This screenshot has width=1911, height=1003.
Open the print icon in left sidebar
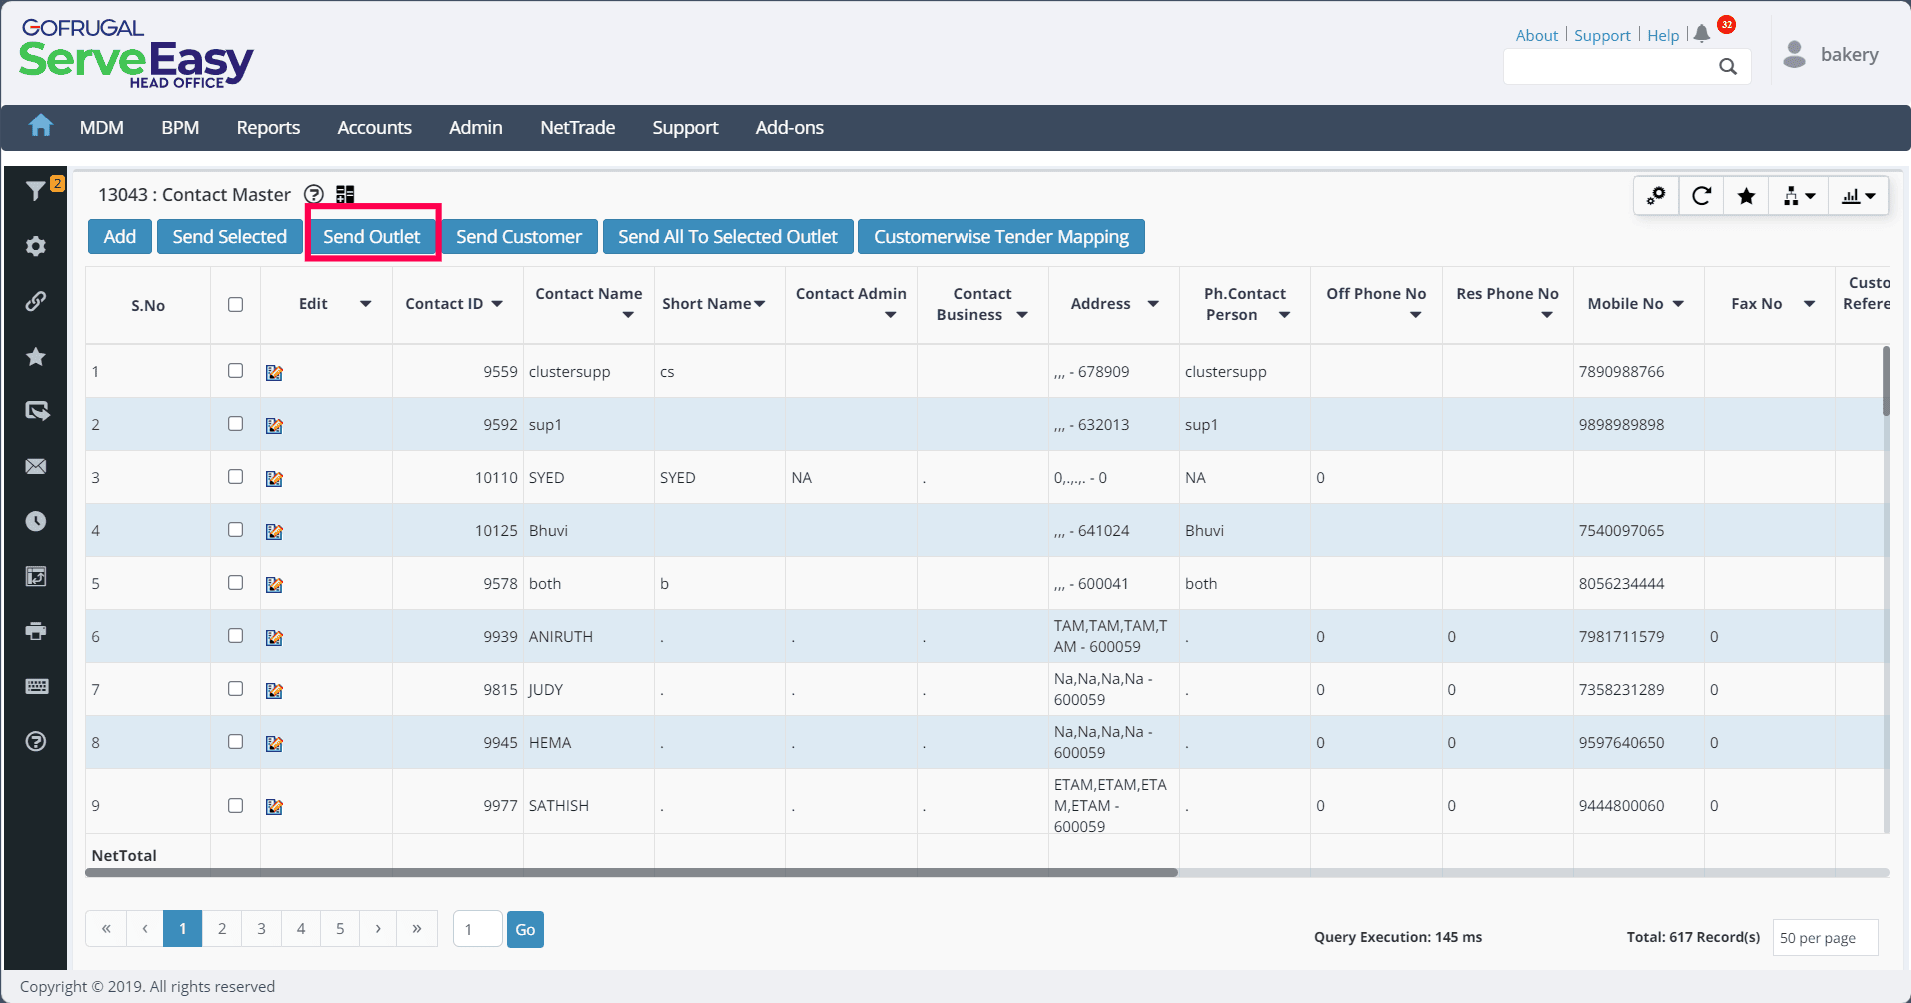point(36,631)
